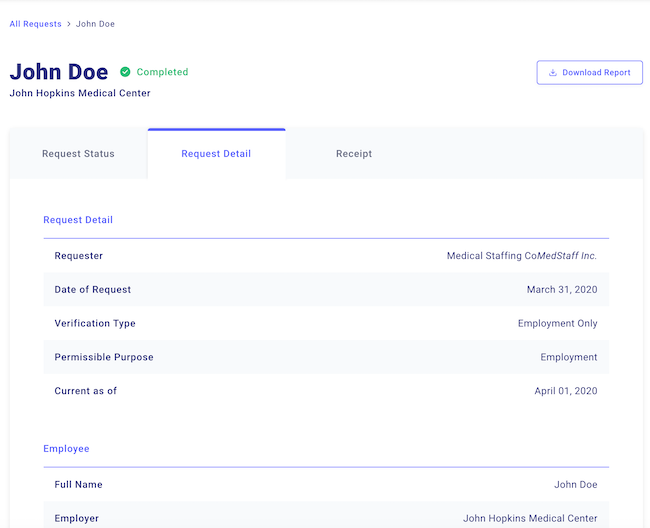Open the Receipt tab
The width and height of the screenshot is (650, 528).
[354, 154]
